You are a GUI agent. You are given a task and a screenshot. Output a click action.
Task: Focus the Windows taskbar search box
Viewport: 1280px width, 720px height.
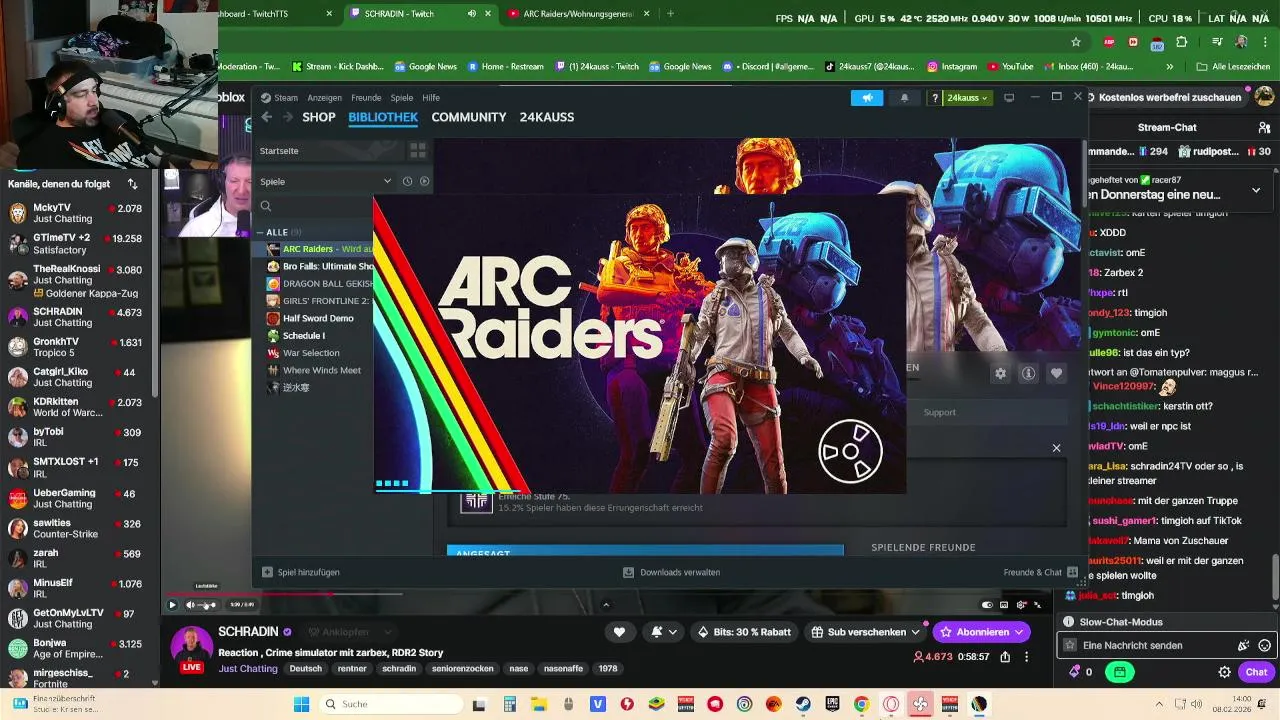[x=391, y=704]
